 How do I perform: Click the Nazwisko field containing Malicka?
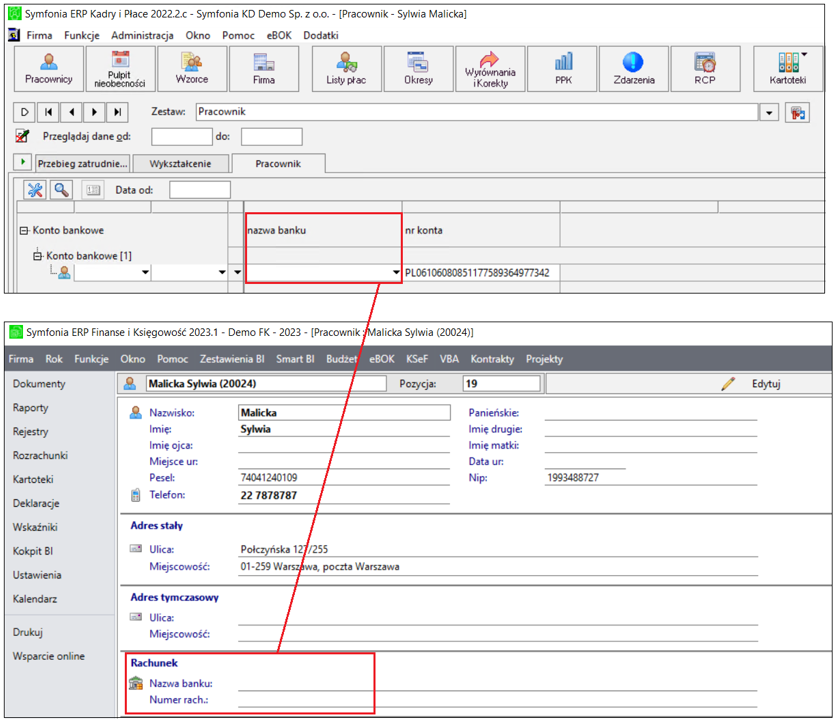coord(344,413)
